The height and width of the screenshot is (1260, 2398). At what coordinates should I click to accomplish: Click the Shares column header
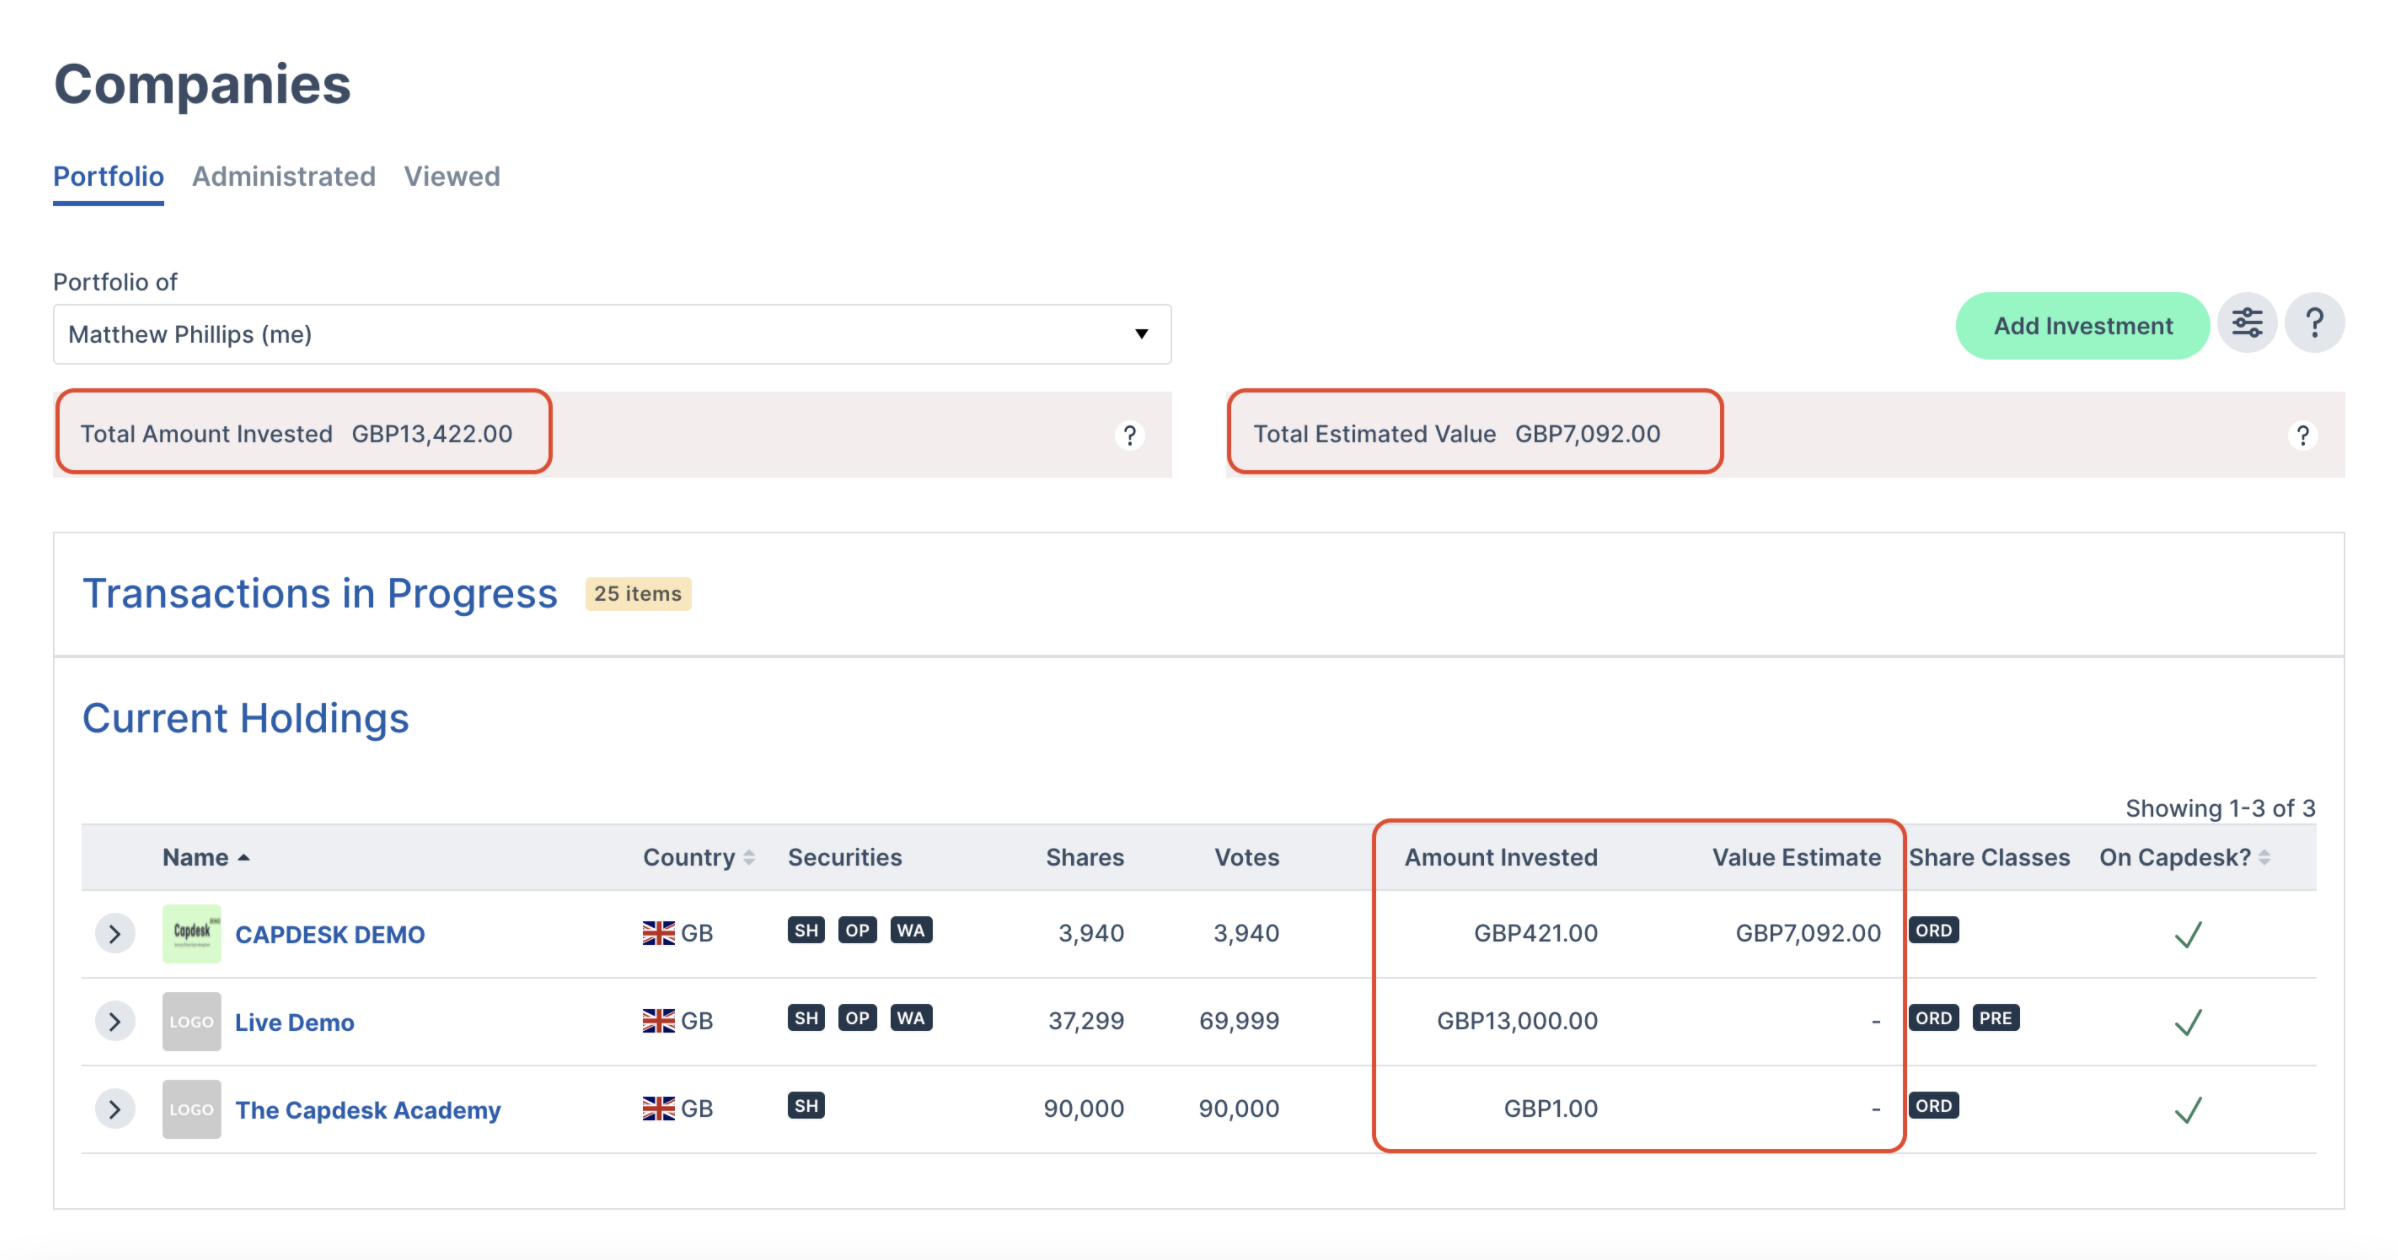click(1085, 857)
